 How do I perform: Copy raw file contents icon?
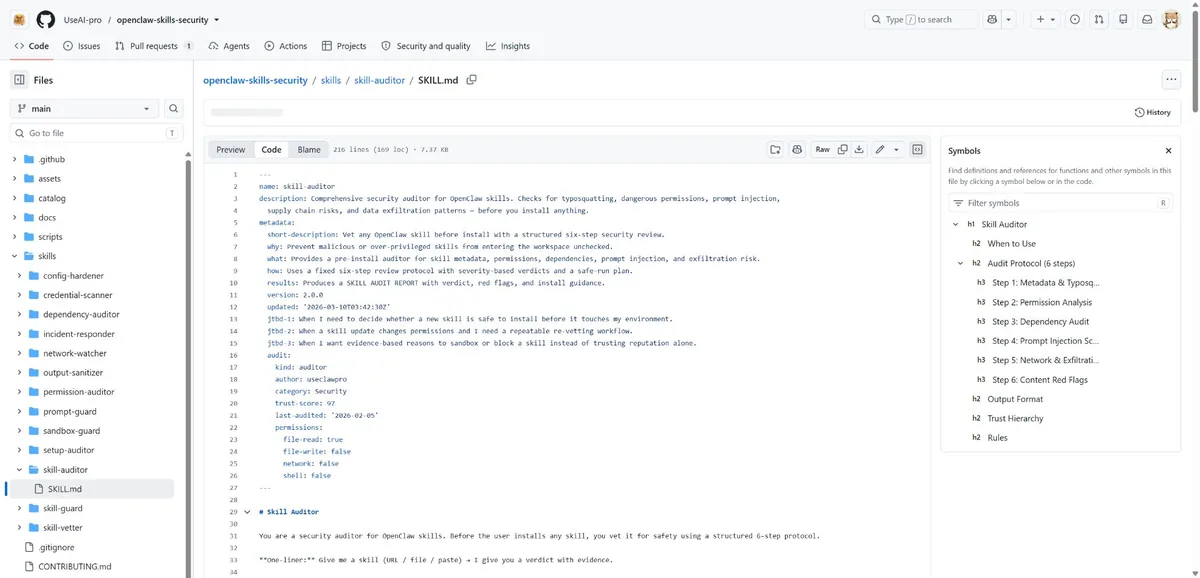pyautogui.click(x=843, y=149)
